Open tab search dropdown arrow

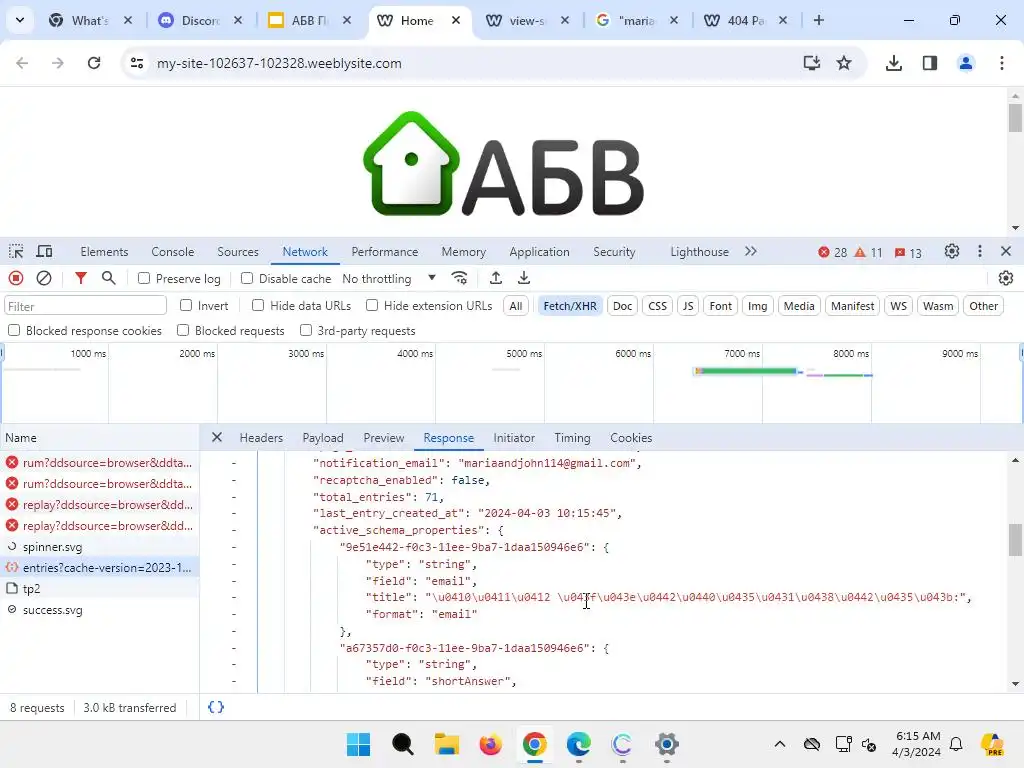pyautogui.click(x=20, y=20)
